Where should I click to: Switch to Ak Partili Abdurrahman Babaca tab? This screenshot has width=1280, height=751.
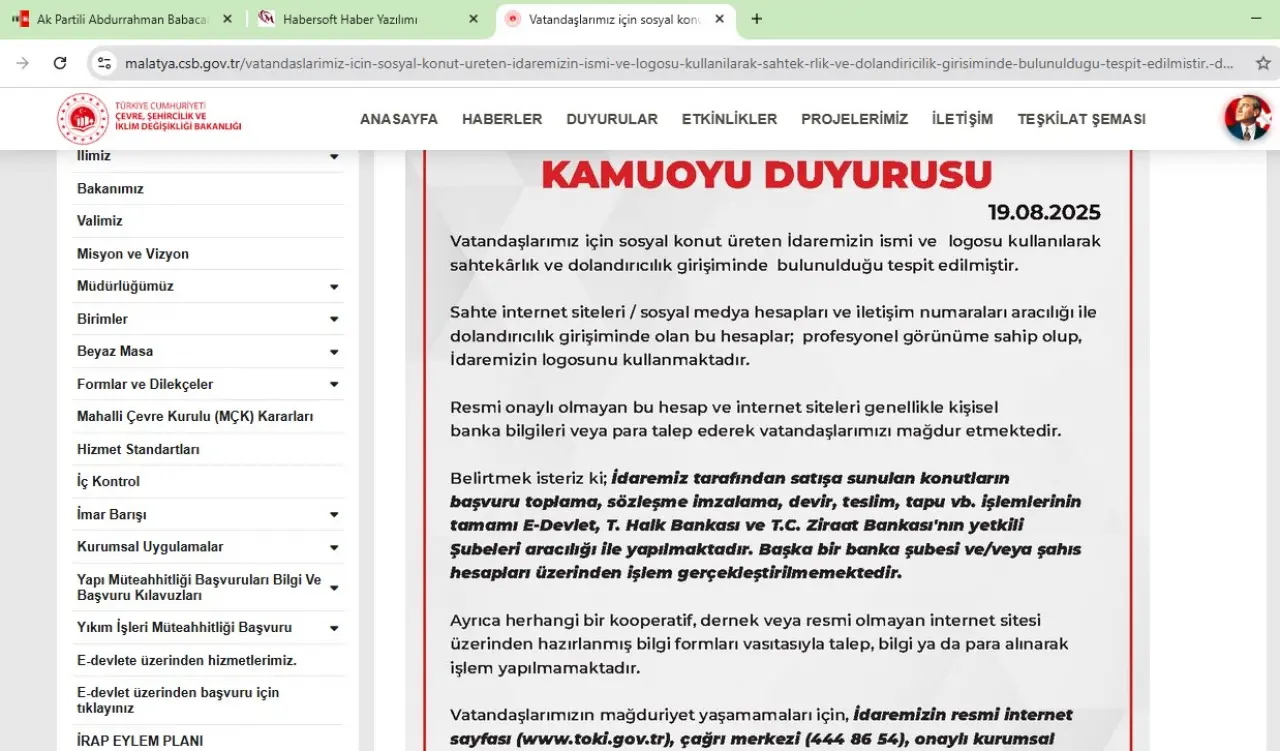point(122,19)
